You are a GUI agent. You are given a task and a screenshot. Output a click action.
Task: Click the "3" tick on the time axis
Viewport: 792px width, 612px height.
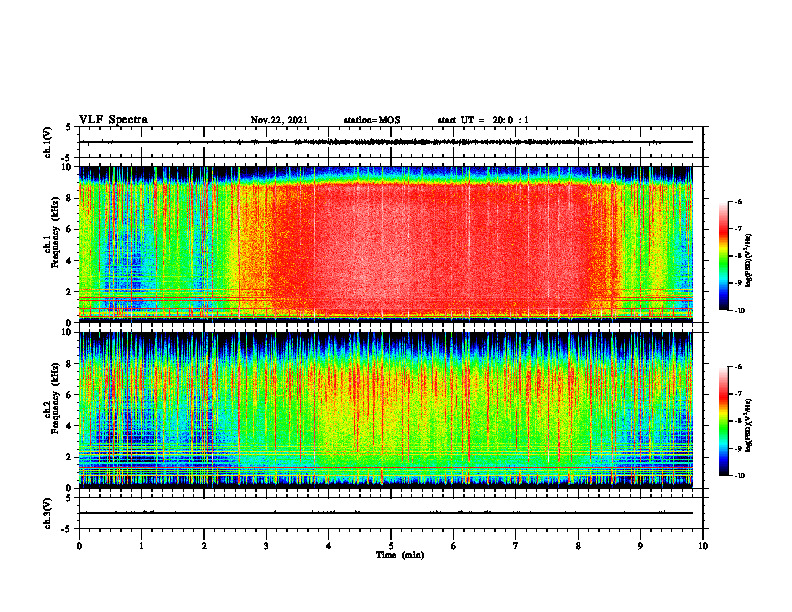tap(266, 546)
